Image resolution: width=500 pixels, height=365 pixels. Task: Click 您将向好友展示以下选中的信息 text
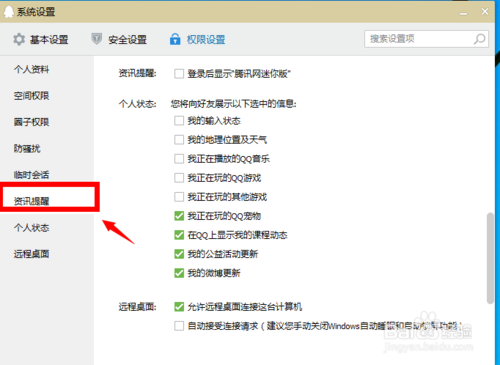pos(233,104)
